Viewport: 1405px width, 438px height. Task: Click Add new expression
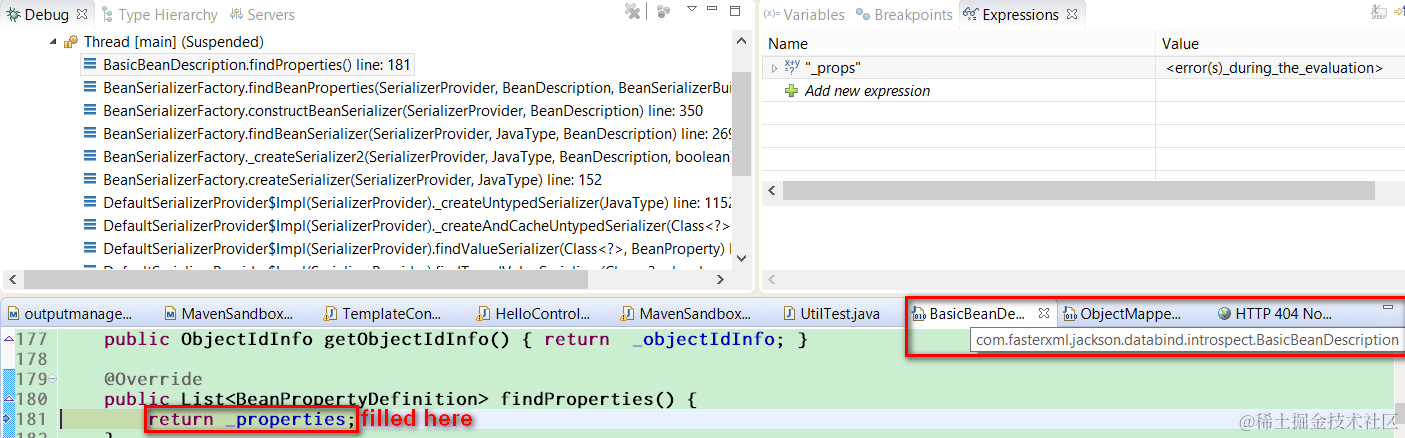coord(867,91)
